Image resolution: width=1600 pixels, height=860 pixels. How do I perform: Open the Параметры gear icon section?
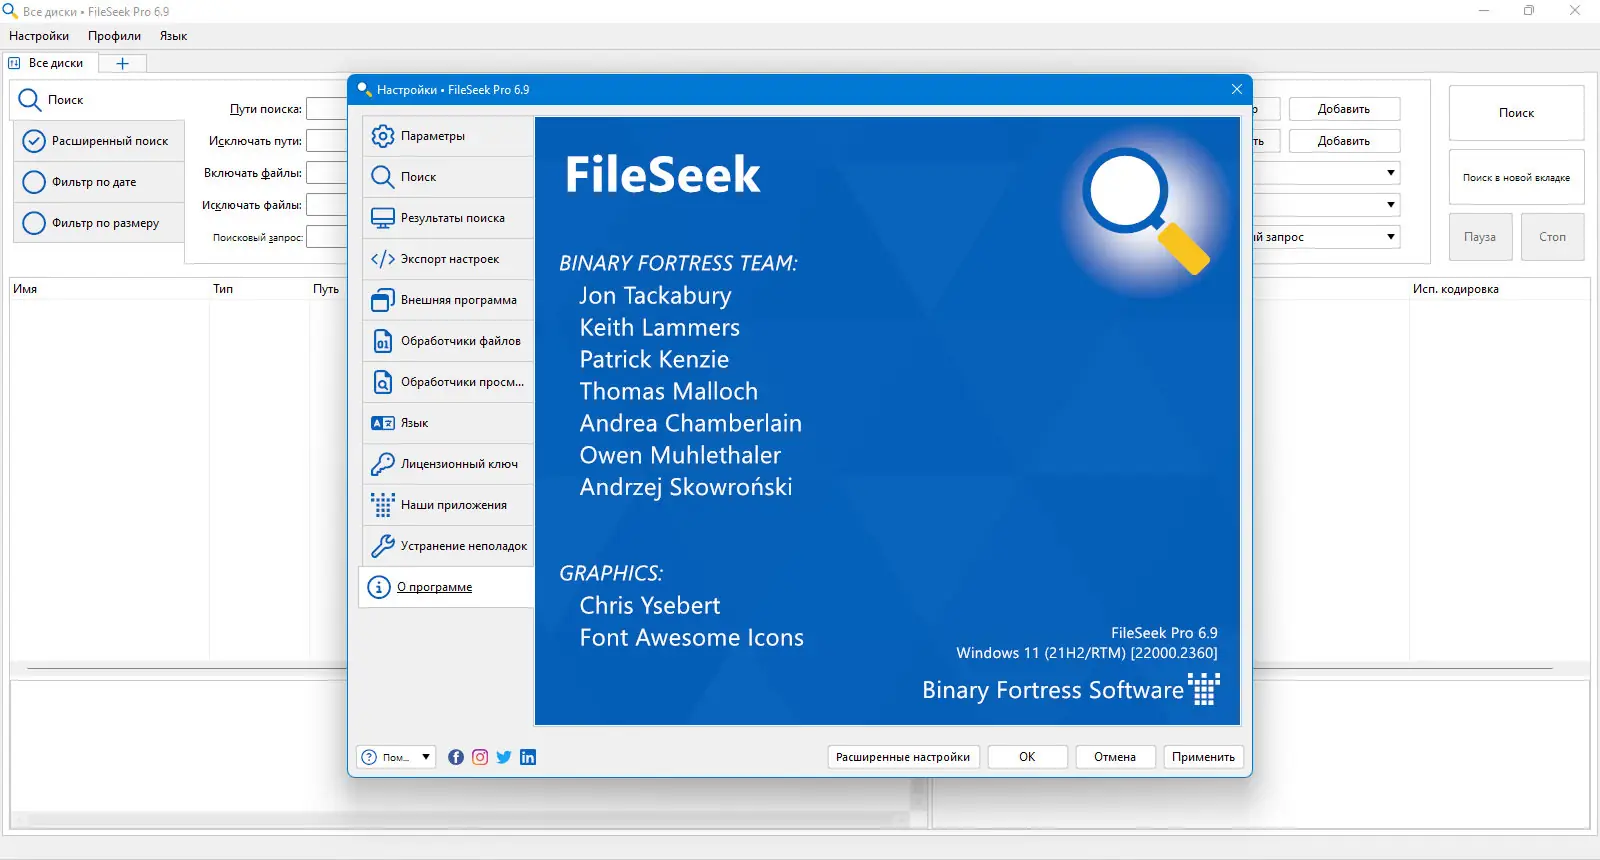[383, 136]
